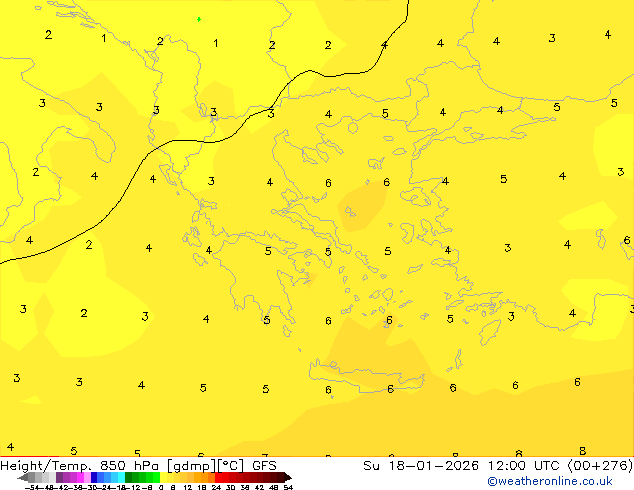Click the '(00+276)' forecast offset text
The height and width of the screenshot is (490, 634).
600,466
